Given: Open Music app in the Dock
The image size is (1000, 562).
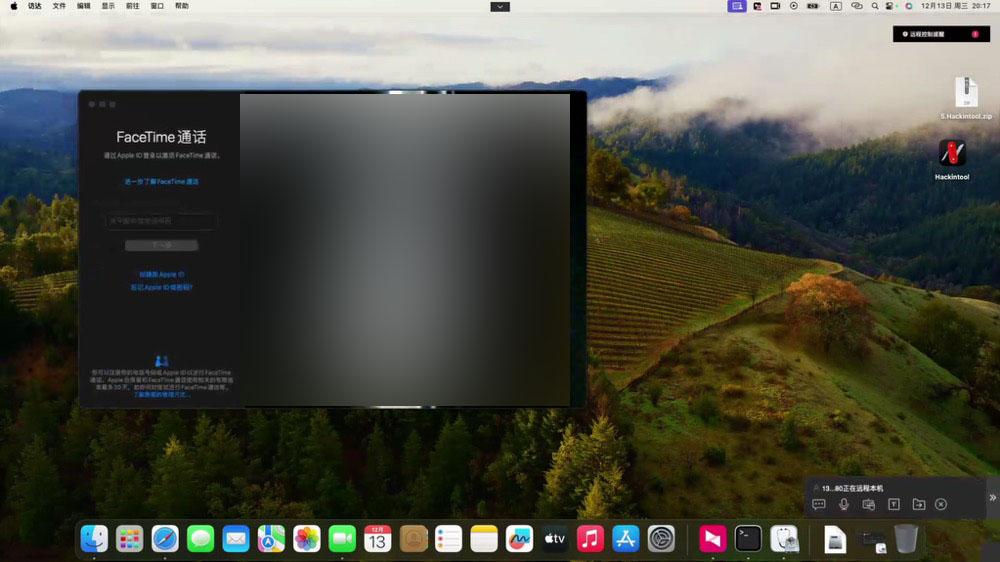Looking at the screenshot, I should (590, 539).
